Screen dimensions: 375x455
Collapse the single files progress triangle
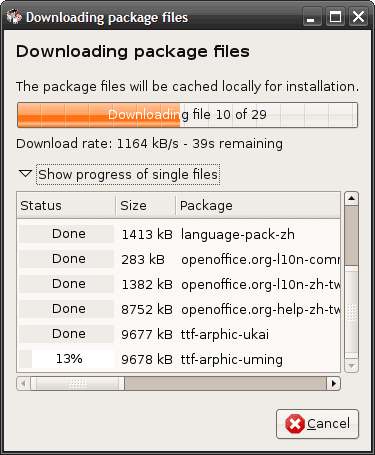(25, 174)
